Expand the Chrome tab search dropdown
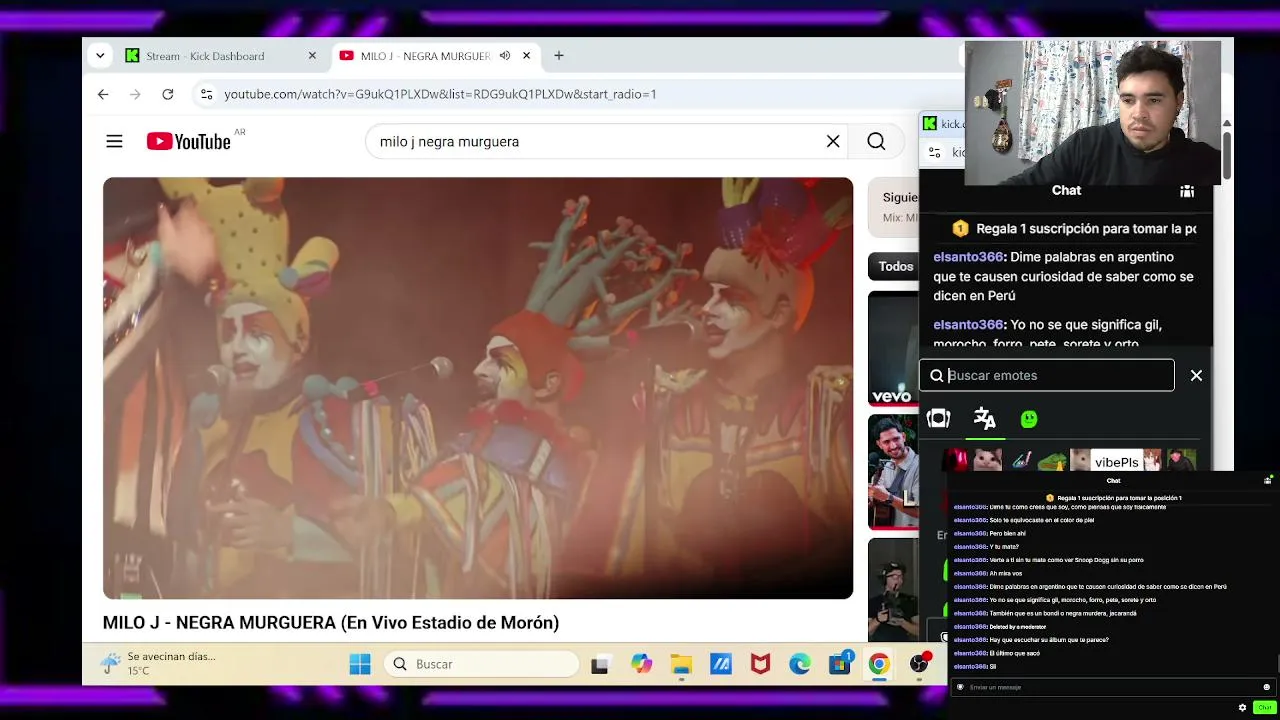The width and height of the screenshot is (1280, 720). [x=100, y=56]
